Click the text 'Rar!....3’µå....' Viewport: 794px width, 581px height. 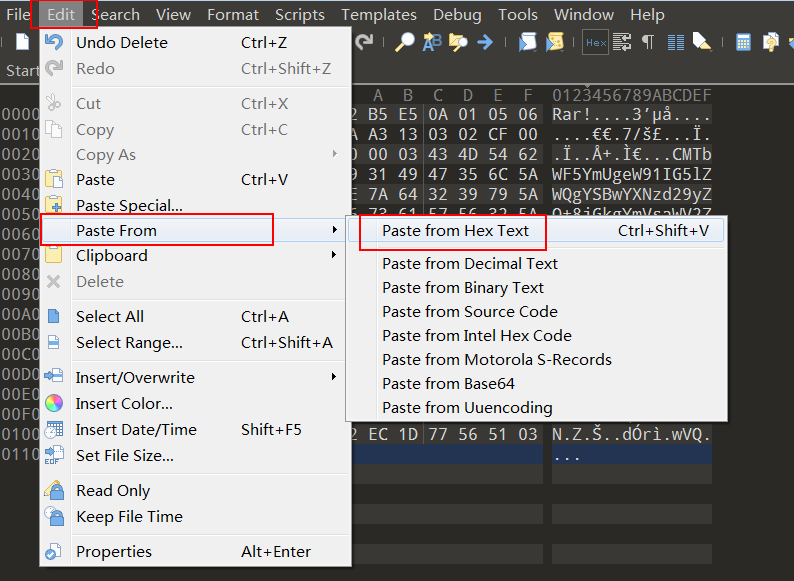(x=631, y=114)
